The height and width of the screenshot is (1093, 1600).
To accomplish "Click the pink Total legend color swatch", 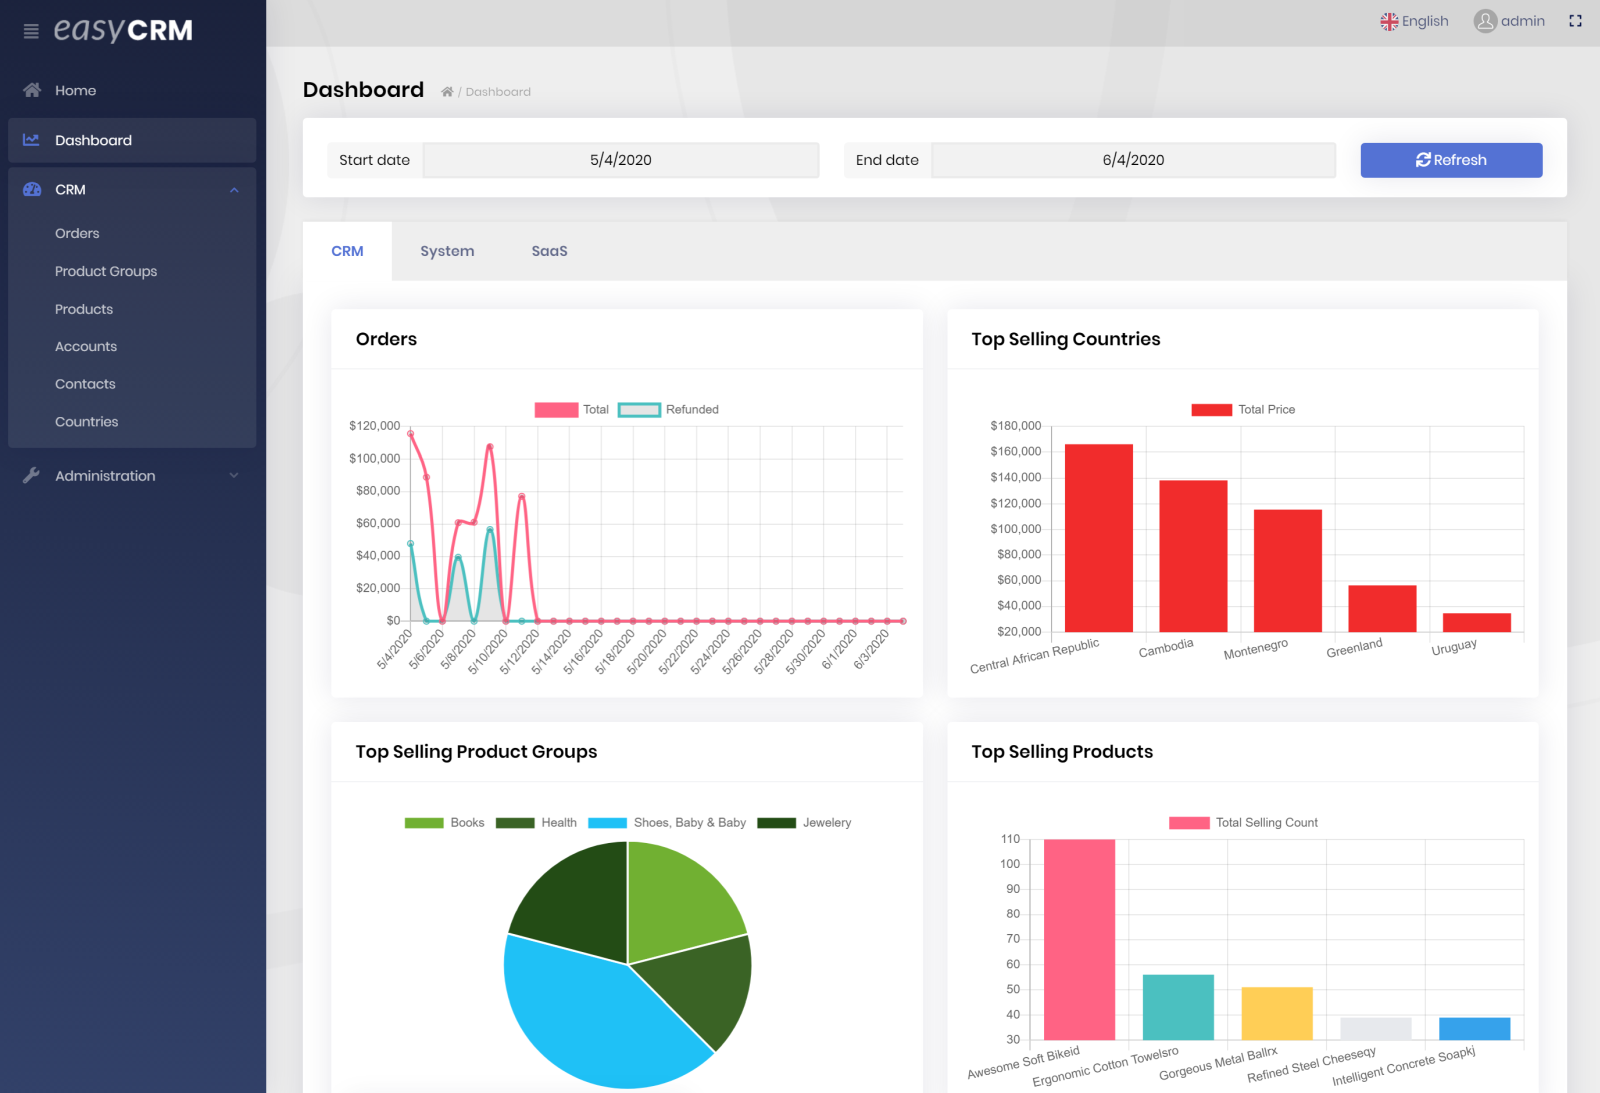I will [x=554, y=409].
